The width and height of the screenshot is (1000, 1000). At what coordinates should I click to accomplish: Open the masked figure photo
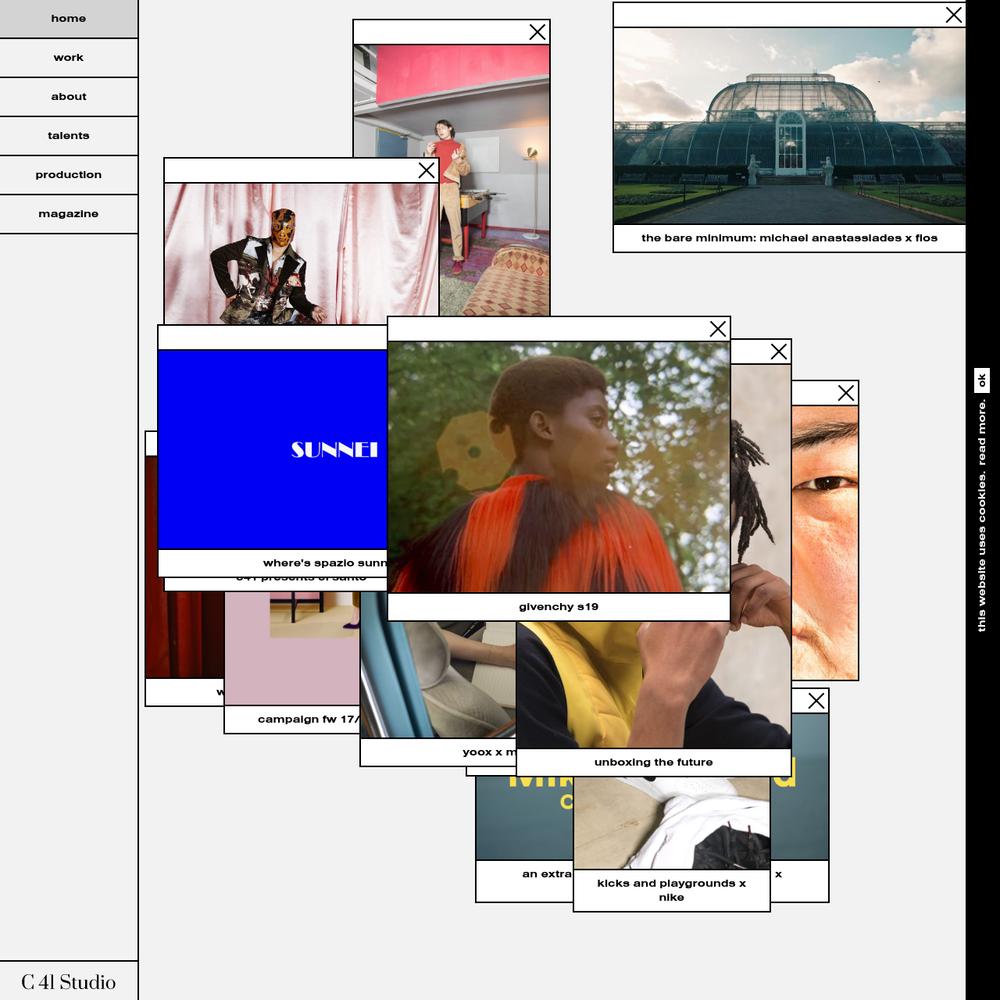(301, 254)
